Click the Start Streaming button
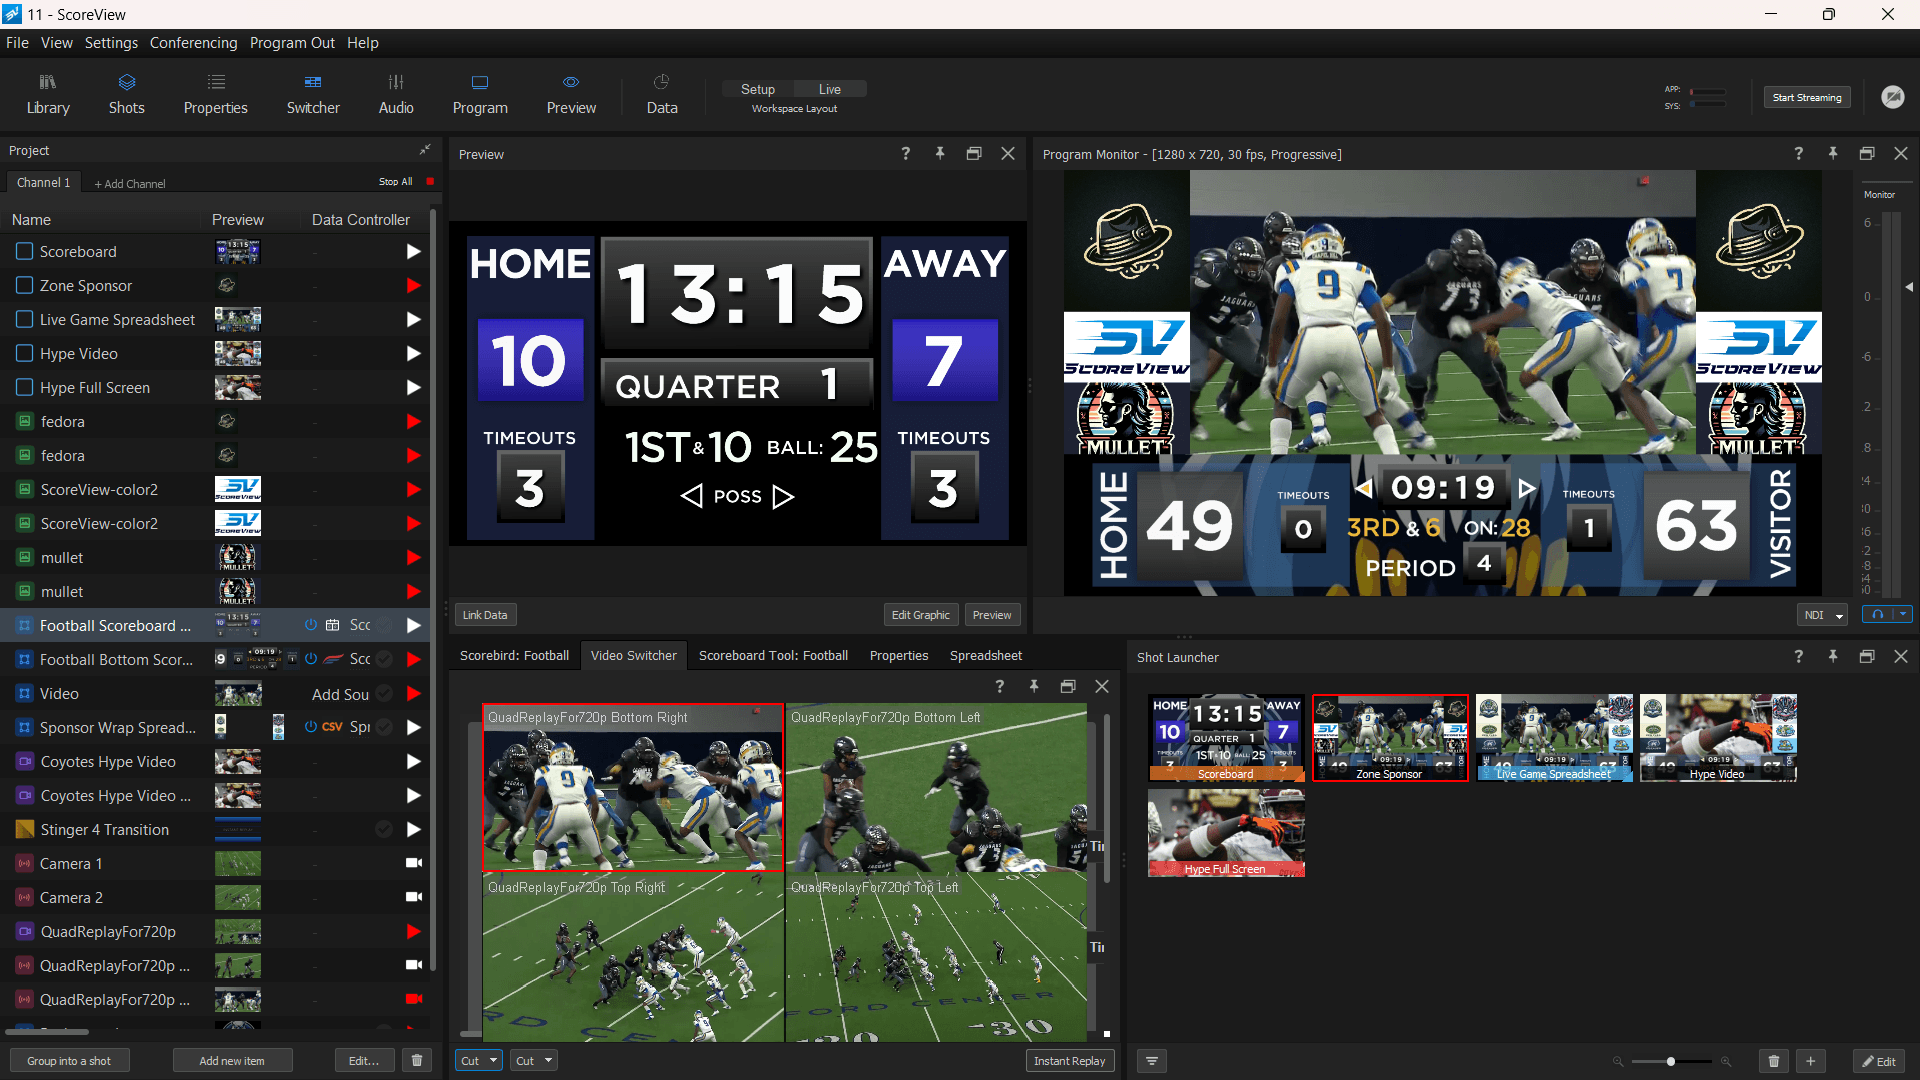This screenshot has width=1920, height=1080. (1807, 97)
